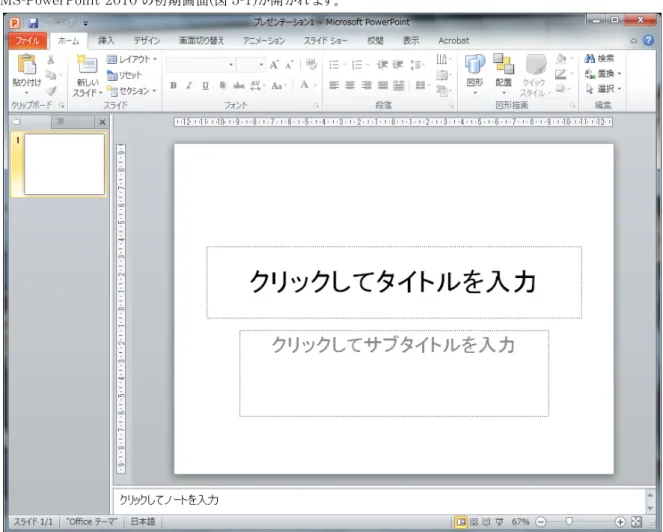Adjust the zoom slider handle in status bar
This screenshot has height=532, width=663.
[x=569, y=521]
